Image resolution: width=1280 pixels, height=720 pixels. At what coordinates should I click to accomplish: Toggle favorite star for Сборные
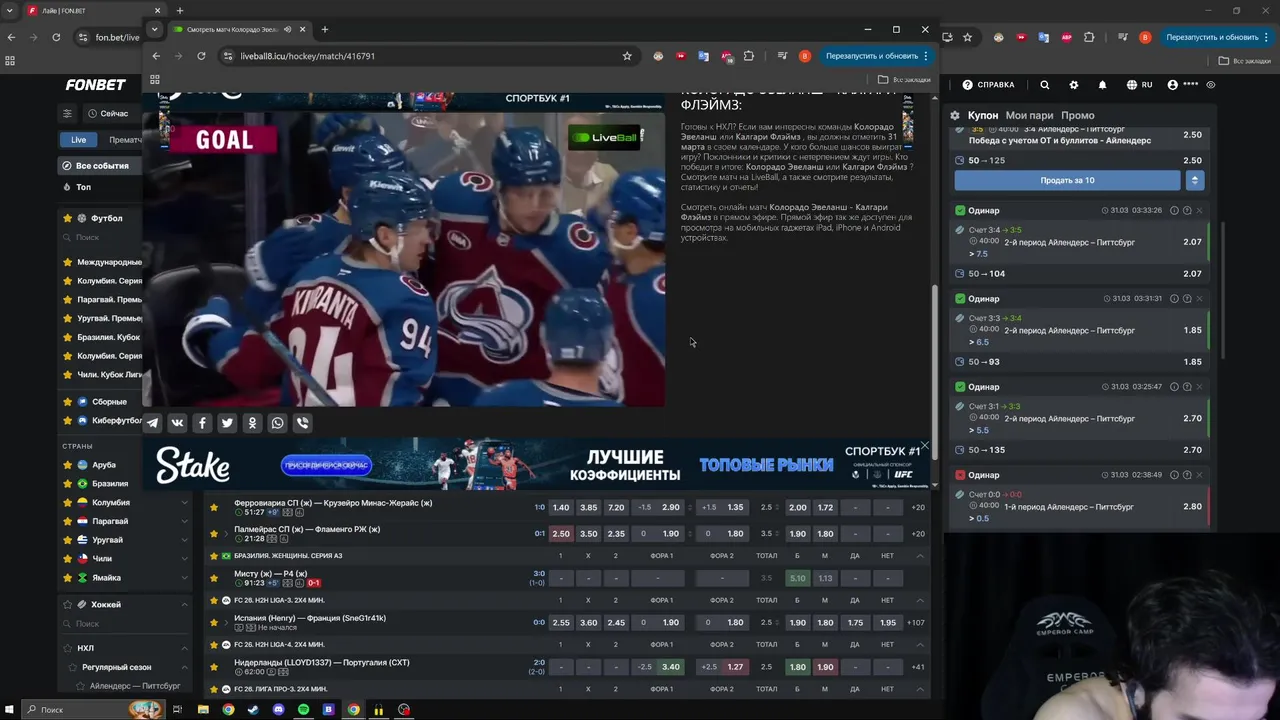[68, 402]
